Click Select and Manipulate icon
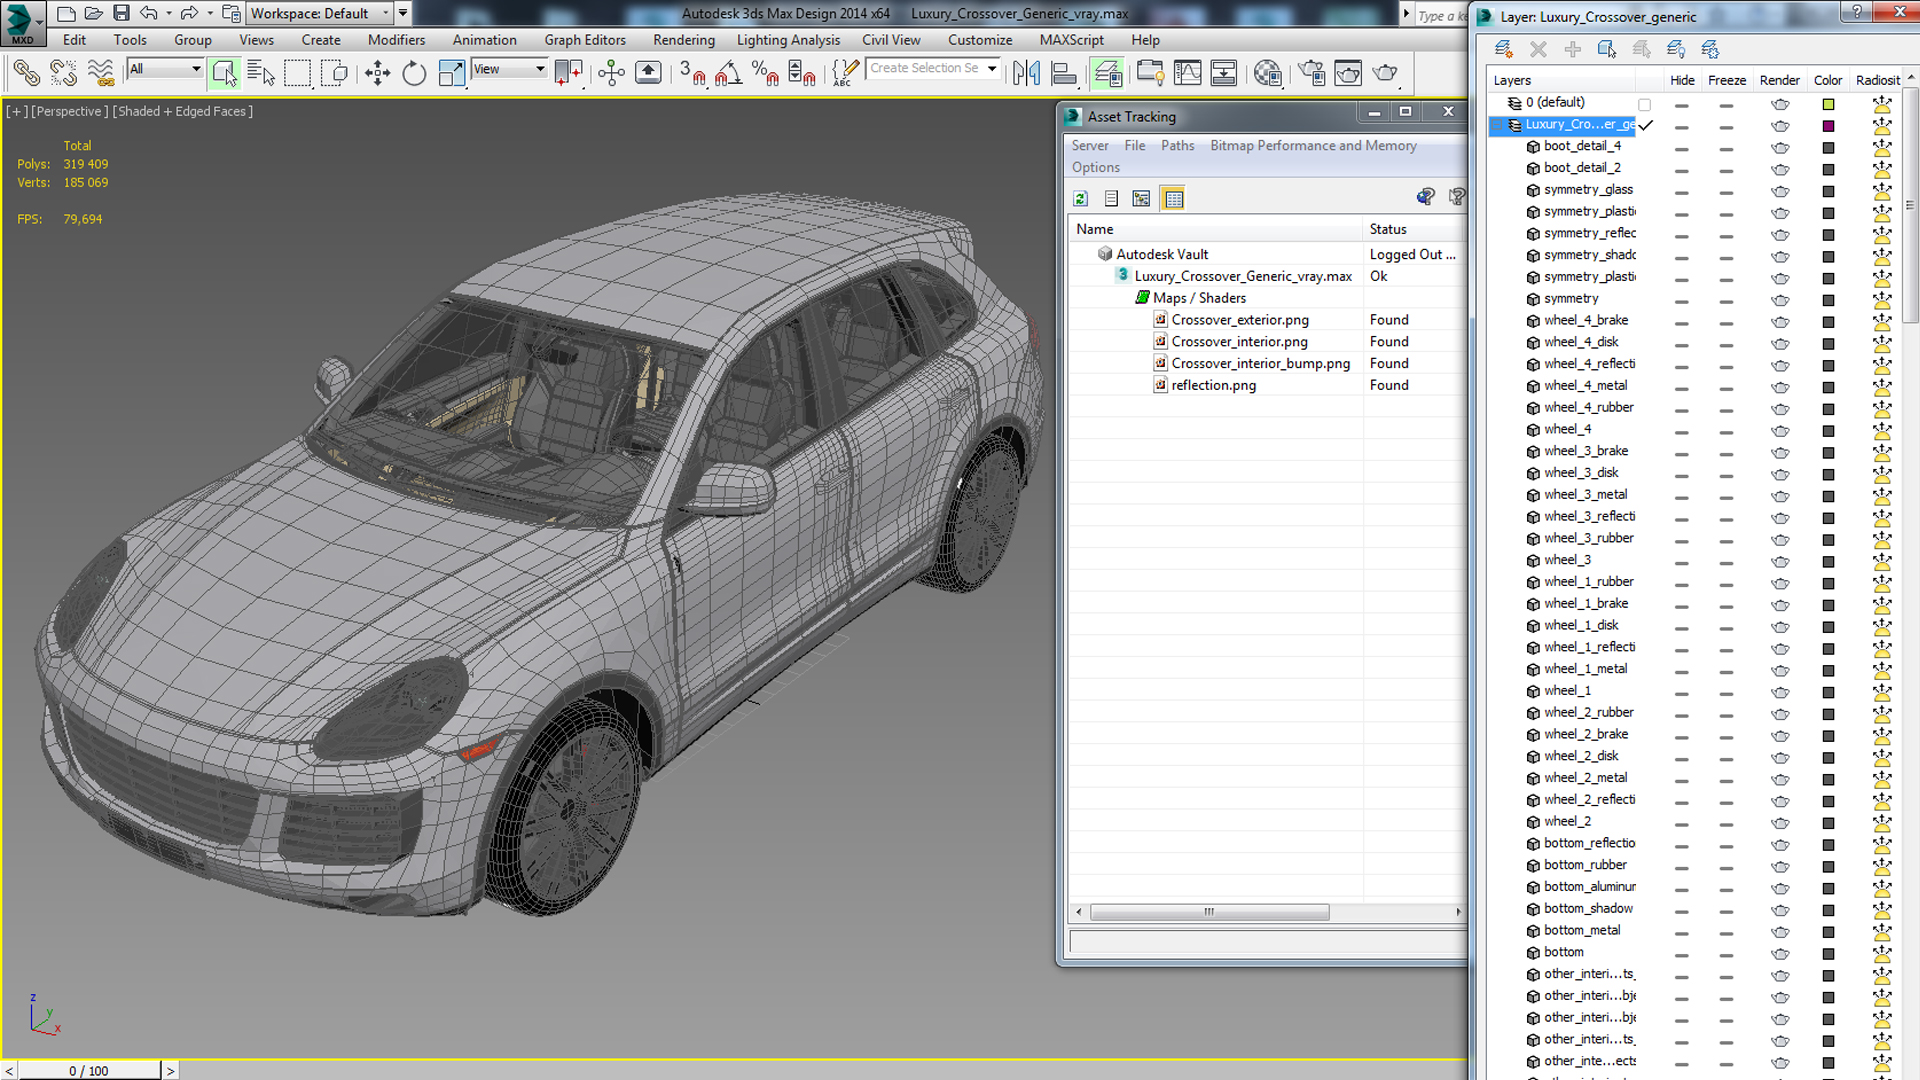The height and width of the screenshot is (1080, 1920). (611, 73)
